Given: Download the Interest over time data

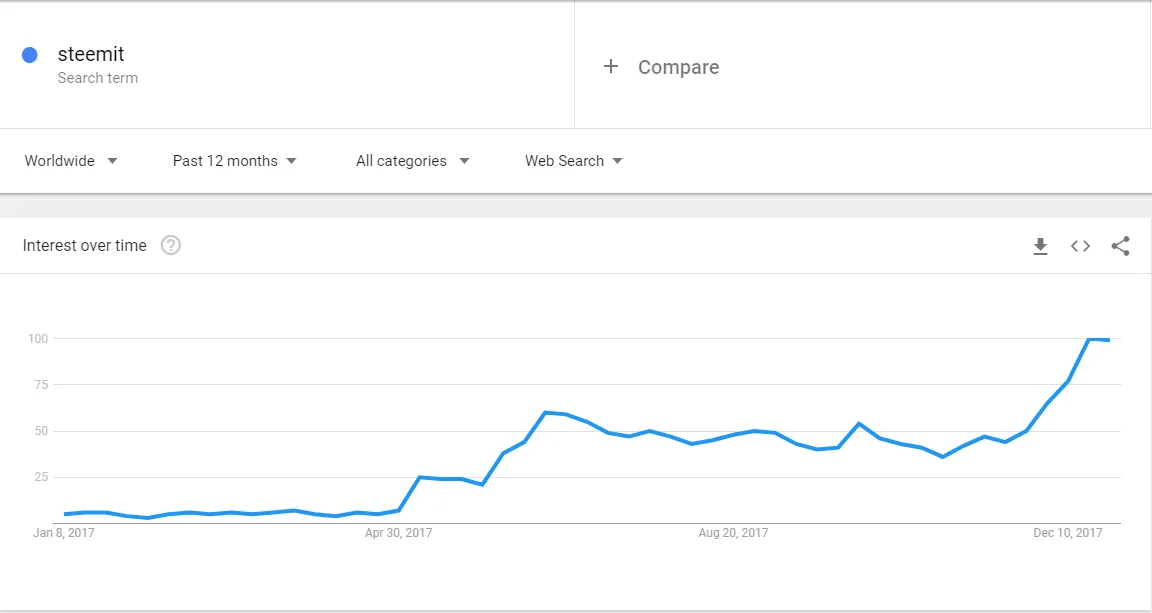Looking at the screenshot, I should pos(1040,246).
